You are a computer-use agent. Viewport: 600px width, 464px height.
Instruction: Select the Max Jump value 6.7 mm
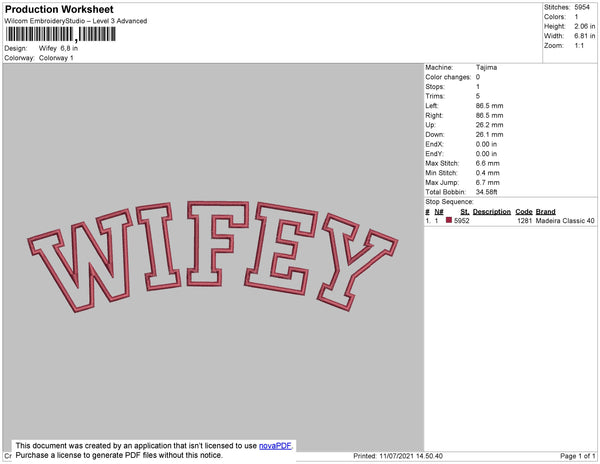point(488,182)
